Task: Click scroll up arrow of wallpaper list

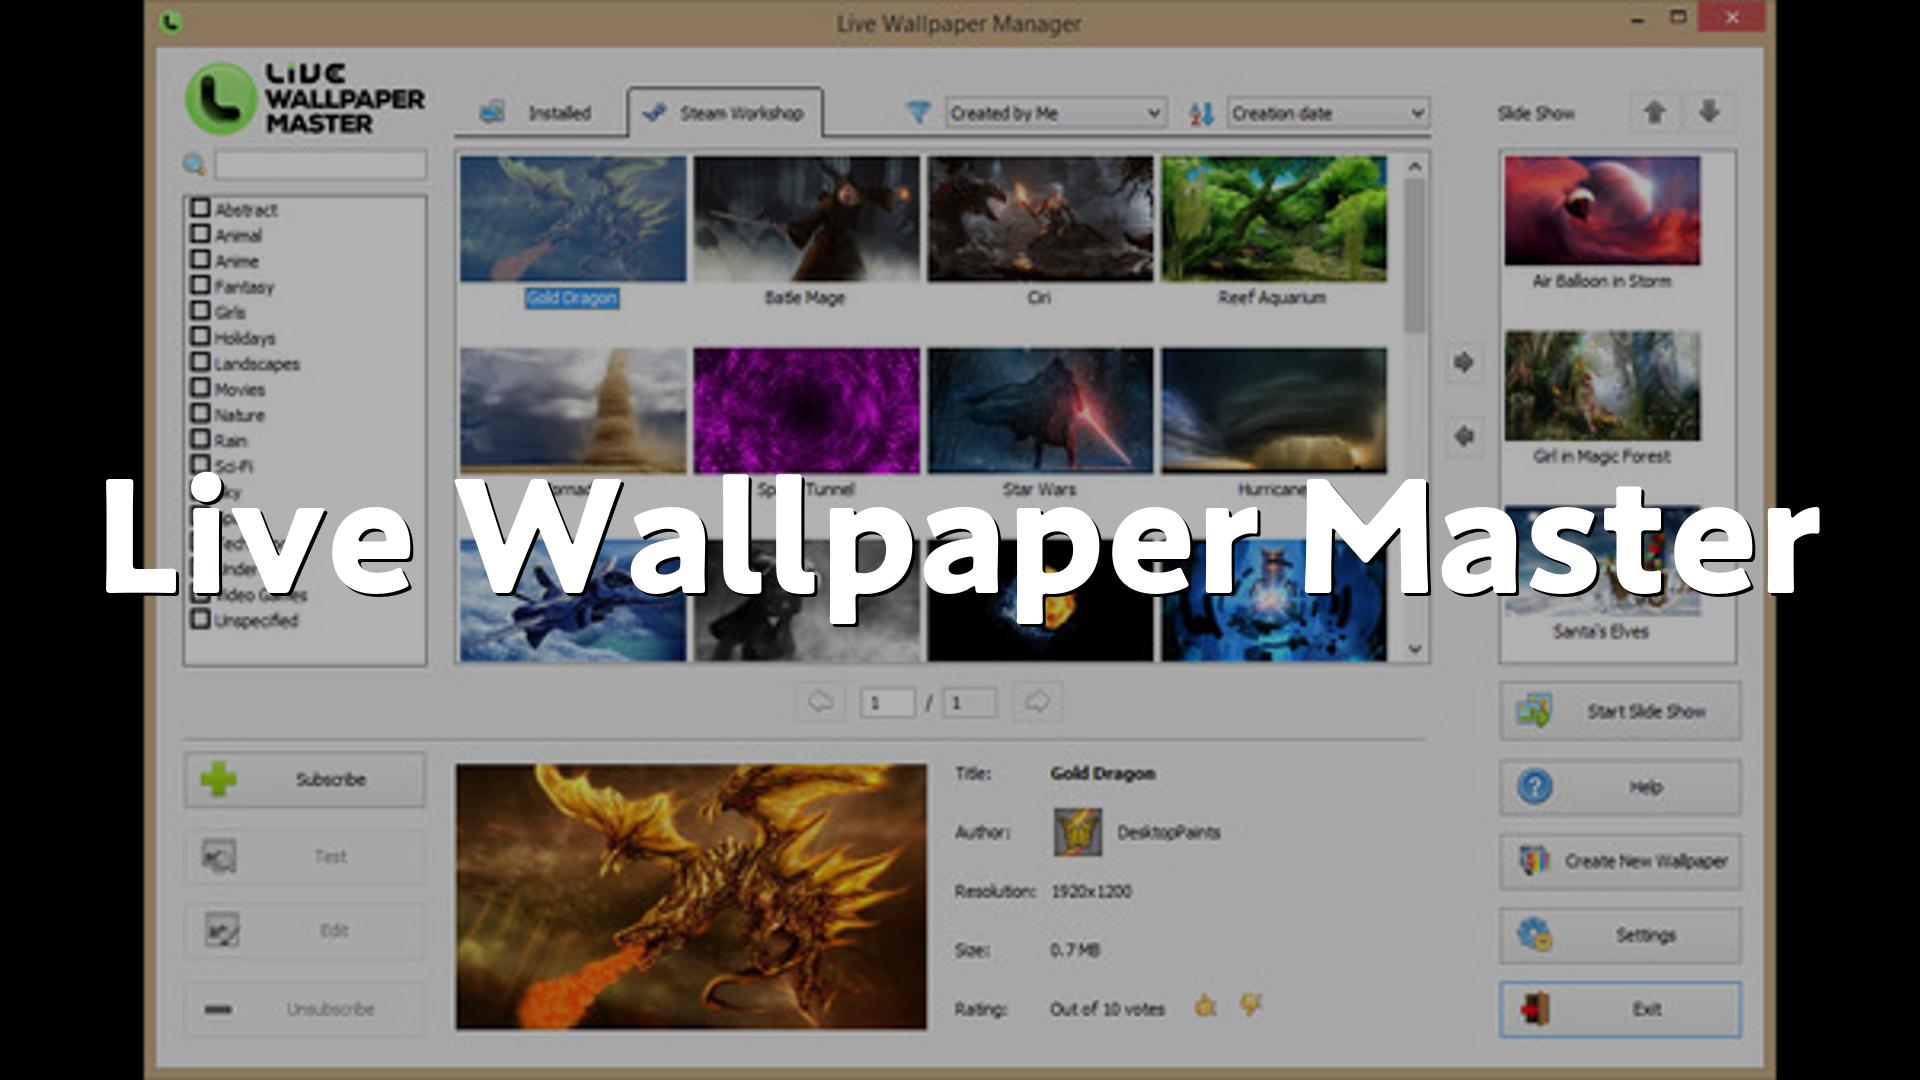Action: point(1414,166)
